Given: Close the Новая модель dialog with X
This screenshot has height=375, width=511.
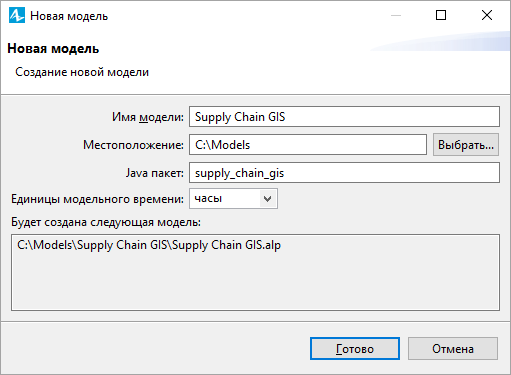Looking at the screenshot, I should (487, 15).
